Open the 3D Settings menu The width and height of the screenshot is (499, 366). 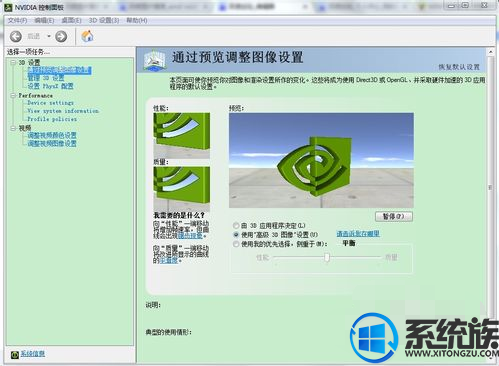tap(104, 21)
